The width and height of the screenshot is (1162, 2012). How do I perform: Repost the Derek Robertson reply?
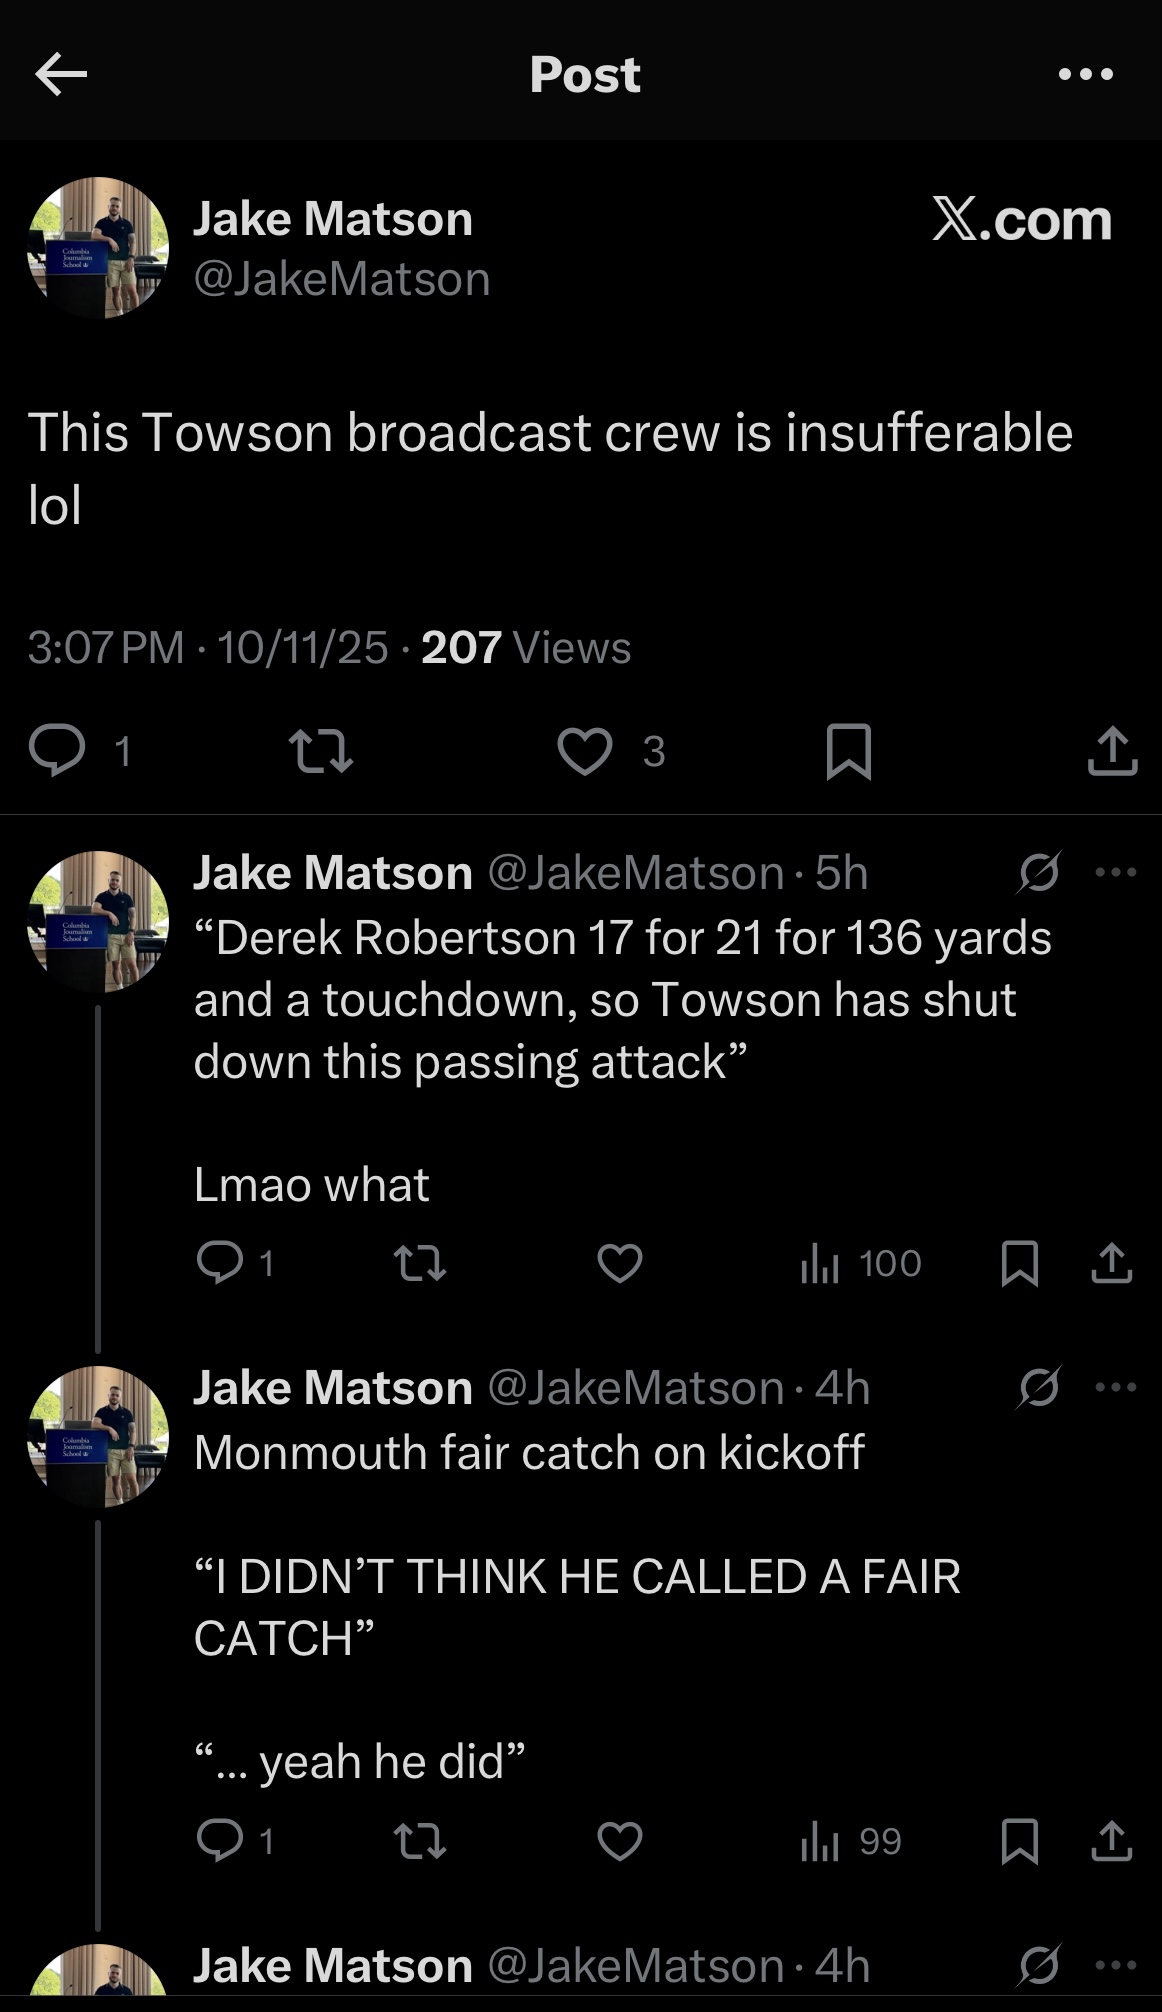tap(420, 1263)
